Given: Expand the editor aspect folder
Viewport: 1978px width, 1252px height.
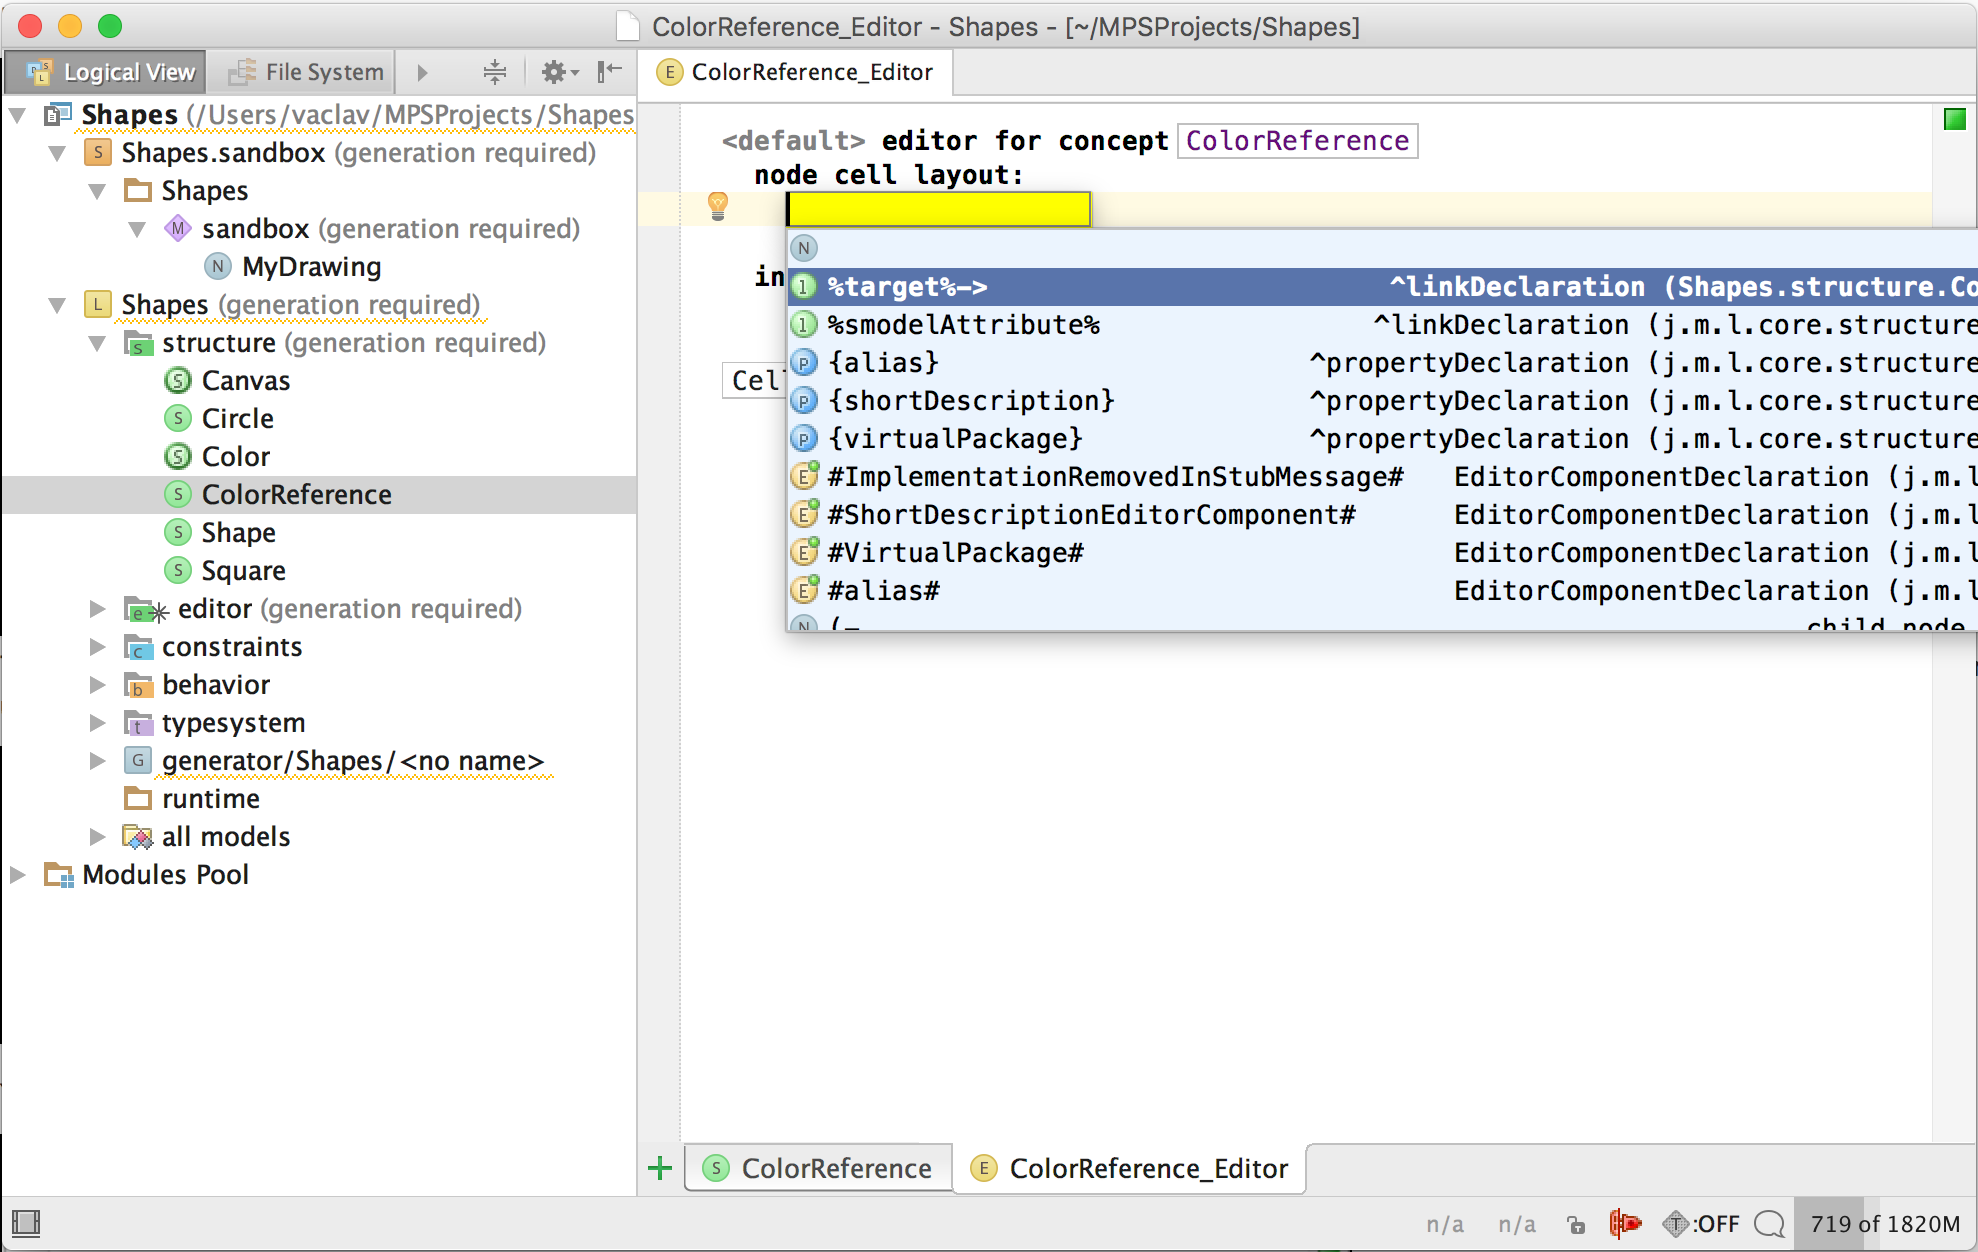Looking at the screenshot, I should click(x=97, y=609).
